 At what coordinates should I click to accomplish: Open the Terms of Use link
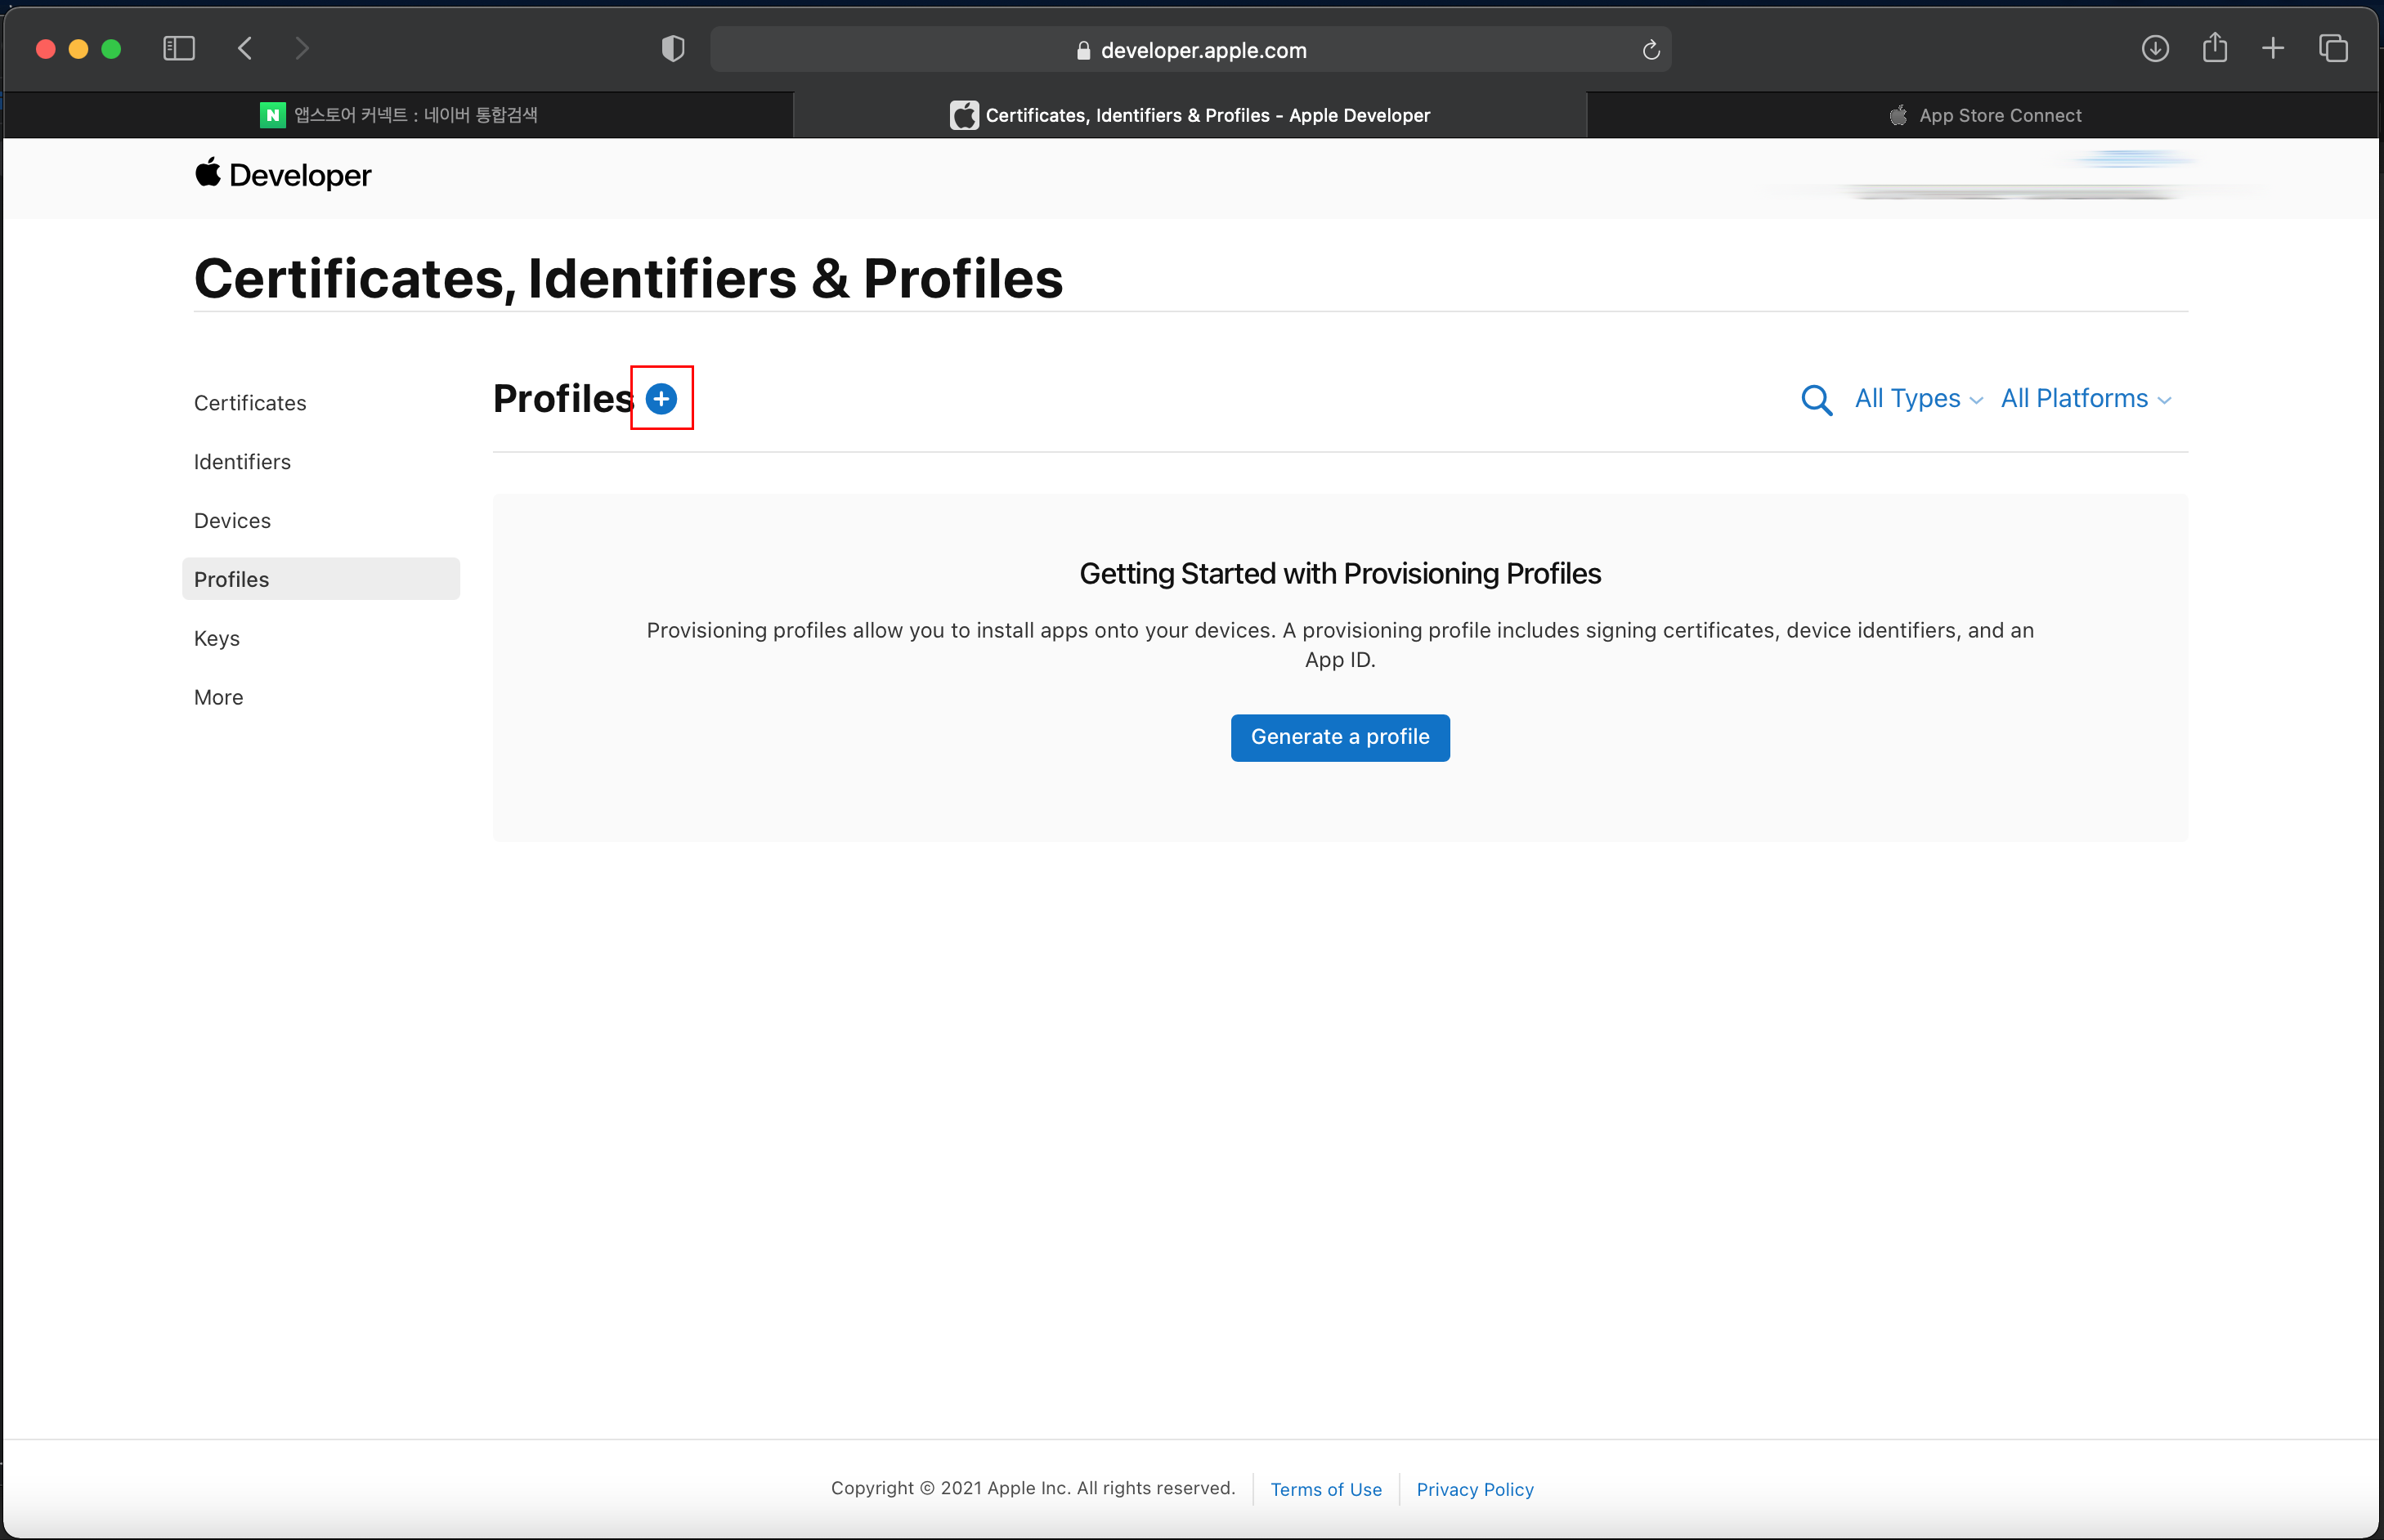(1326, 1489)
